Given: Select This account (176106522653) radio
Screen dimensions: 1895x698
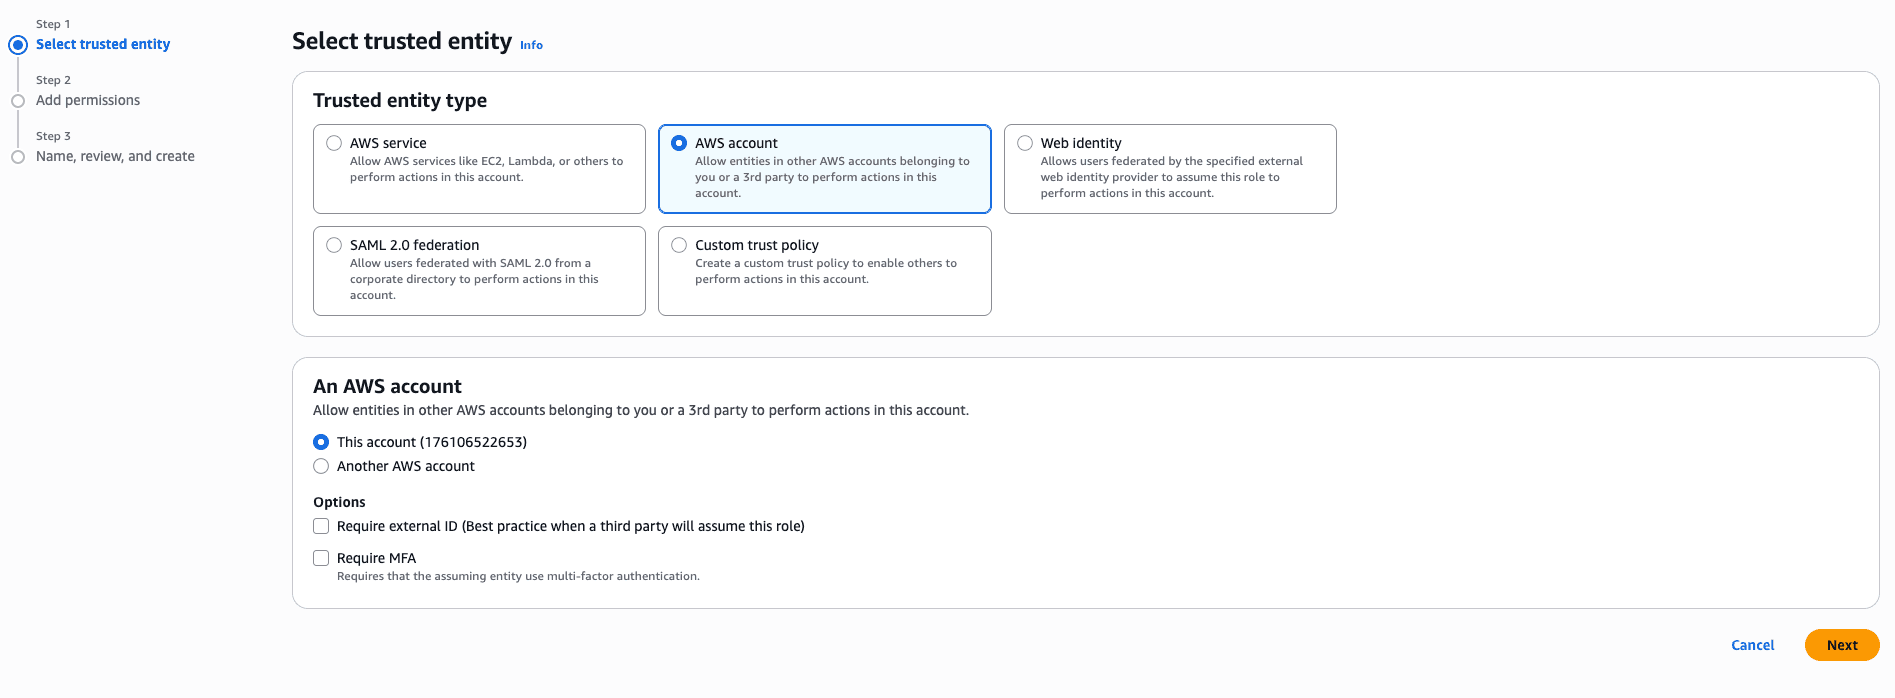Looking at the screenshot, I should 321,442.
